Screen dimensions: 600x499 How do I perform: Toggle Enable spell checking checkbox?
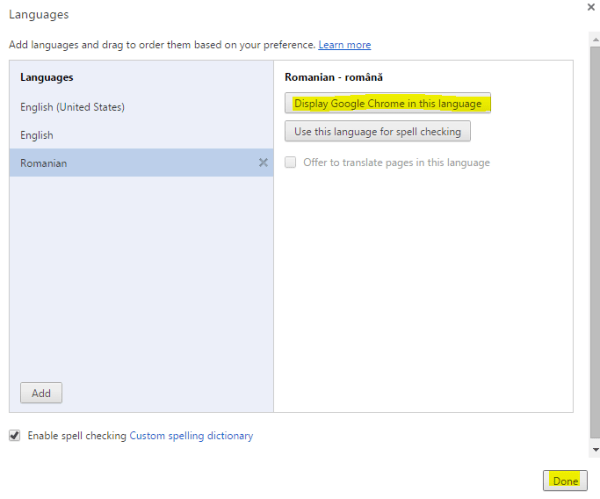pyautogui.click(x=15, y=435)
